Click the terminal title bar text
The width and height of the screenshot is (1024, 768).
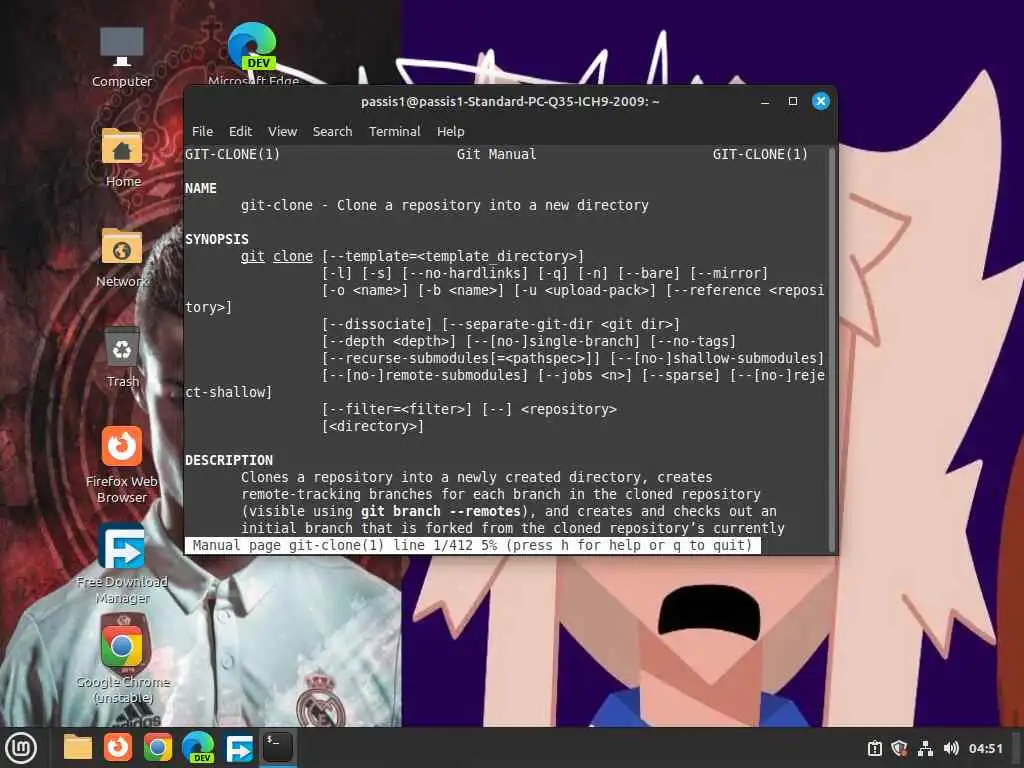pos(510,101)
